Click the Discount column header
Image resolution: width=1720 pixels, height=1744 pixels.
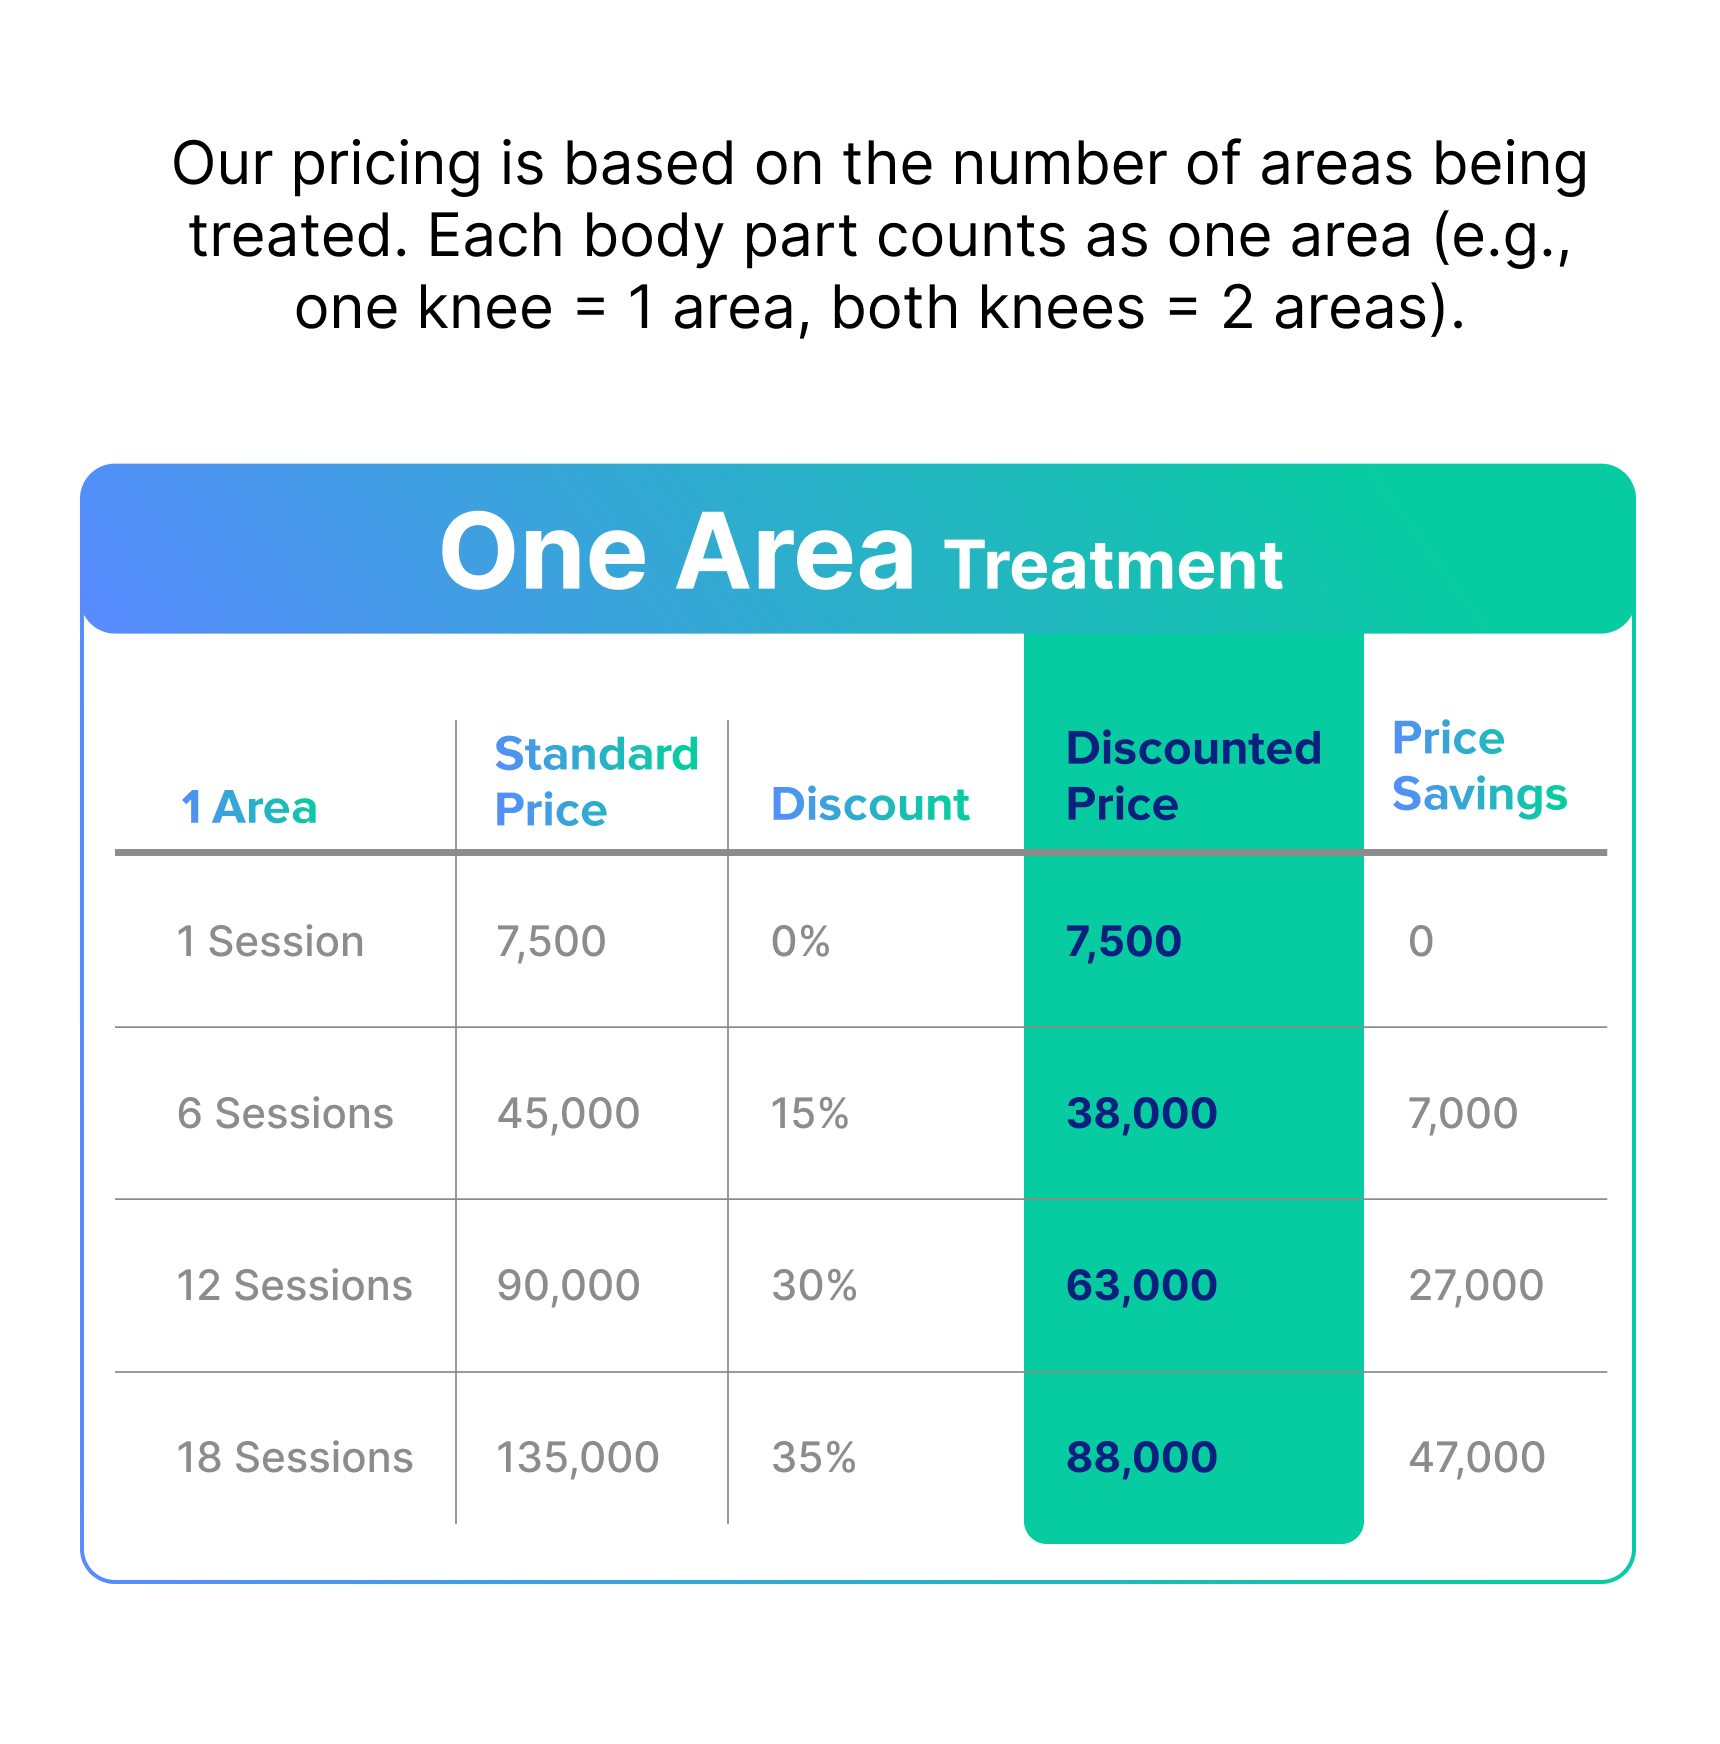870,805
